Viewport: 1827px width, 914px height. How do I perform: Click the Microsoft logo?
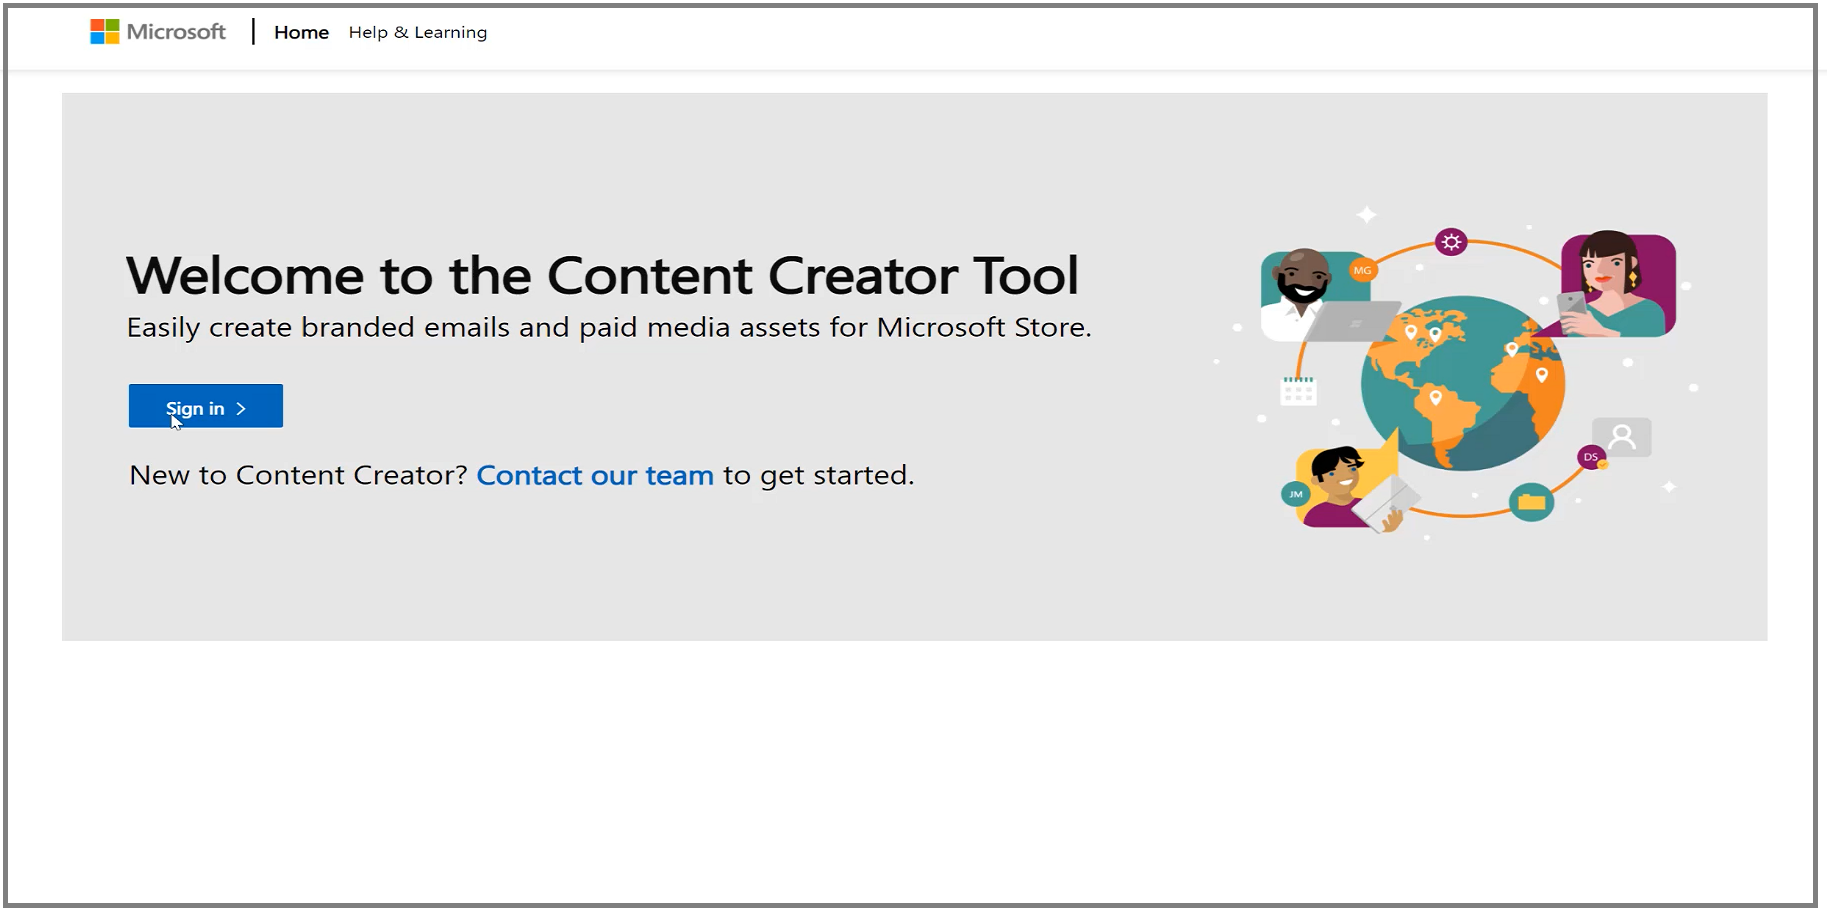(x=158, y=32)
